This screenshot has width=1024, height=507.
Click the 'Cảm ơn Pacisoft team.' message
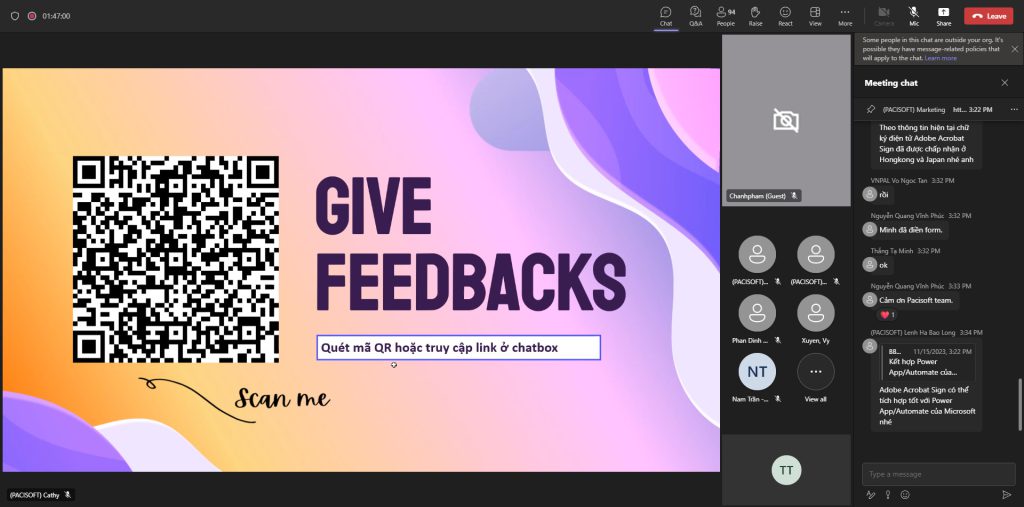click(x=916, y=300)
